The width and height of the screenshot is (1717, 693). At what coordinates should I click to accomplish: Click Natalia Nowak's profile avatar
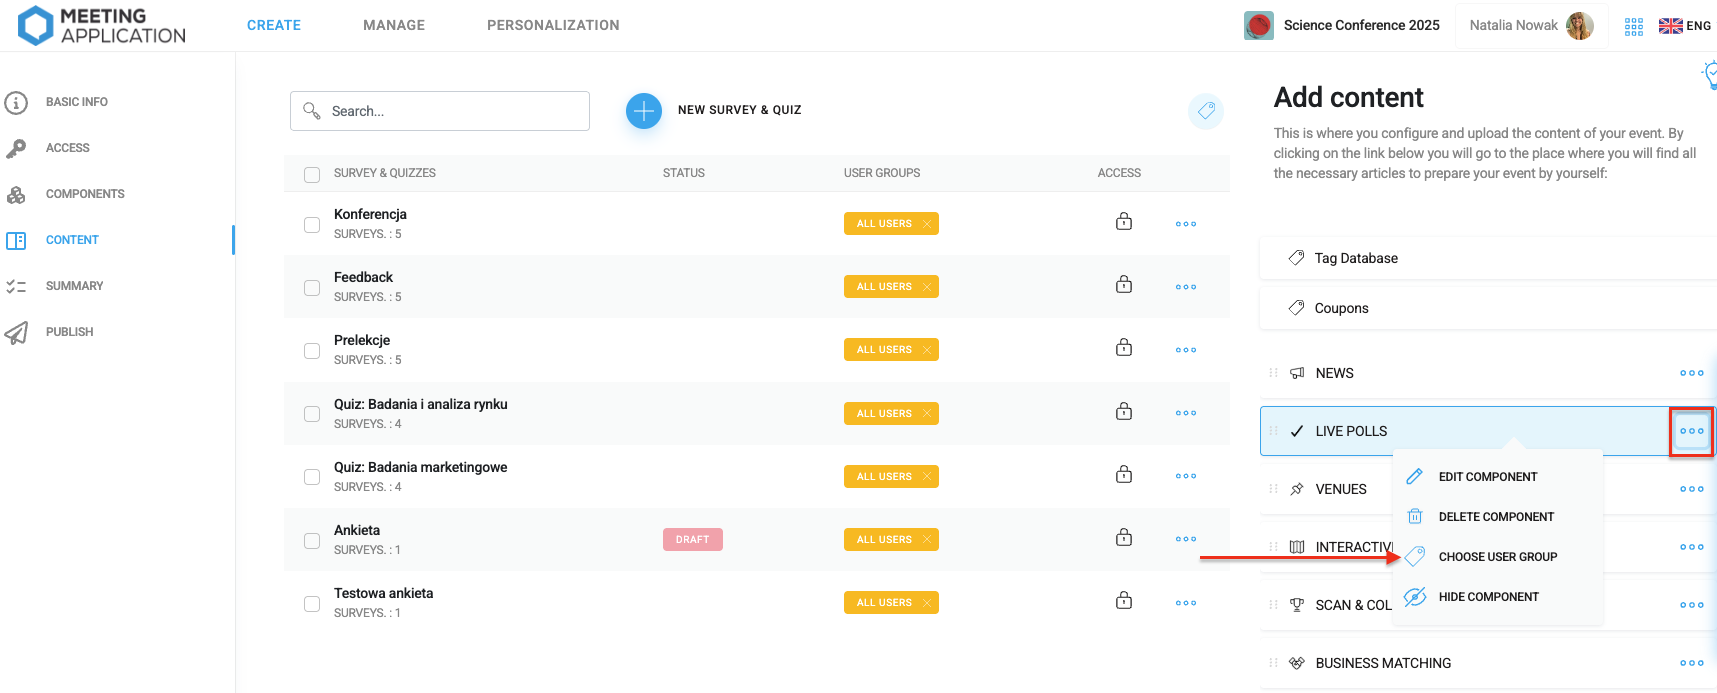1580,26
